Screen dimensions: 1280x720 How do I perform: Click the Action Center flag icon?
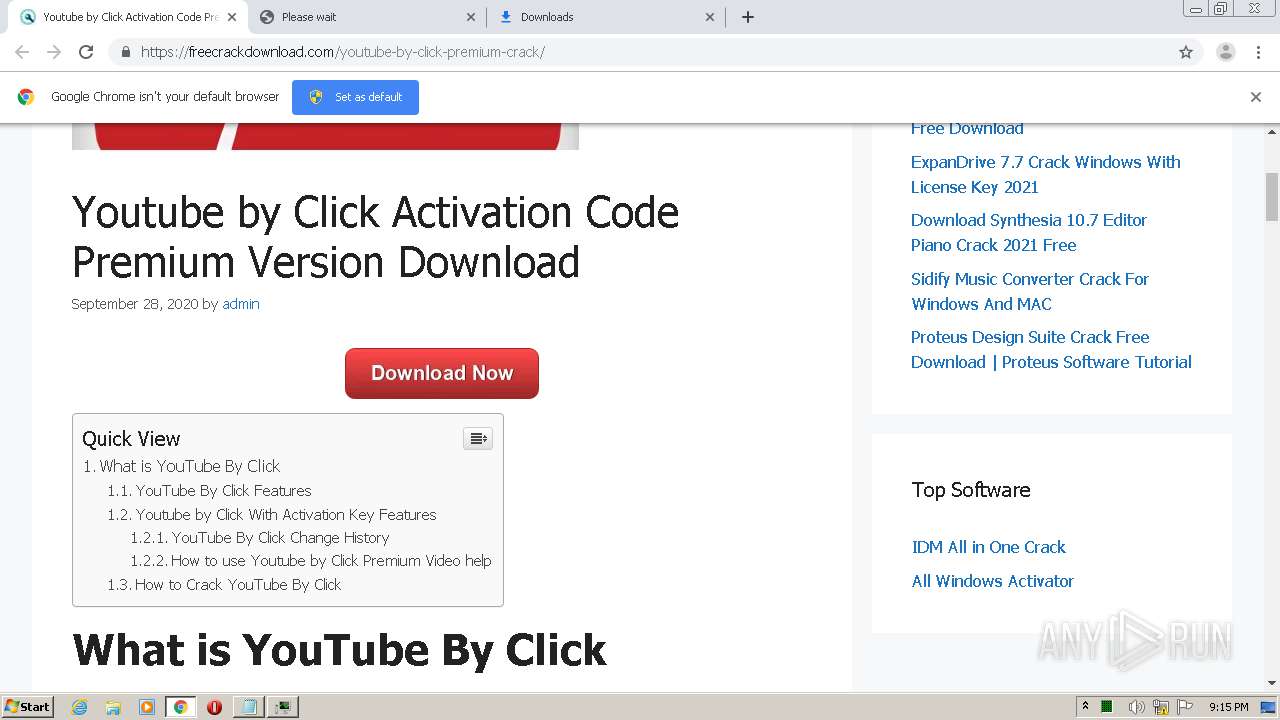pyautogui.click(x=1185, y=707)
